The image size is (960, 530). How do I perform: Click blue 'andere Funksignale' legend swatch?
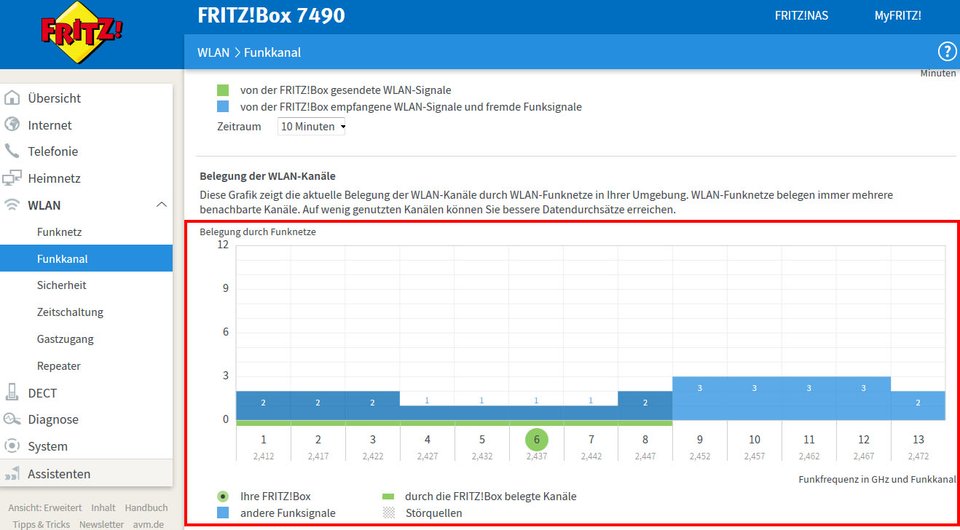[x=223, y=513]
